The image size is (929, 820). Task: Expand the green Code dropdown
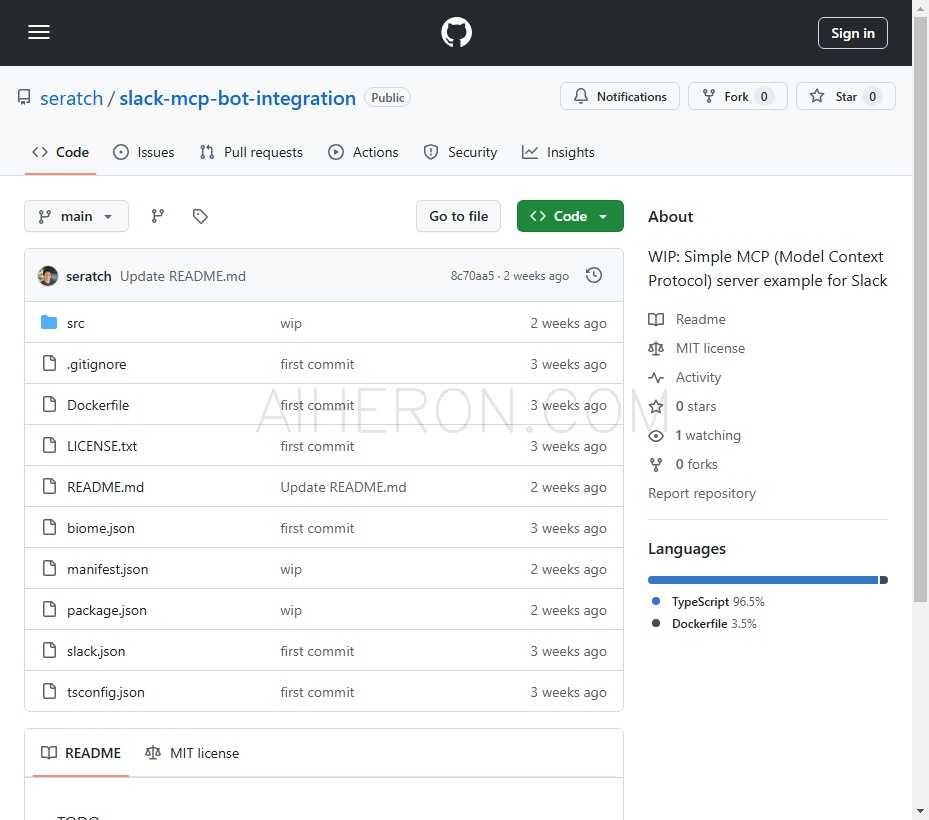pyautogui.click(x=570, y=216)
